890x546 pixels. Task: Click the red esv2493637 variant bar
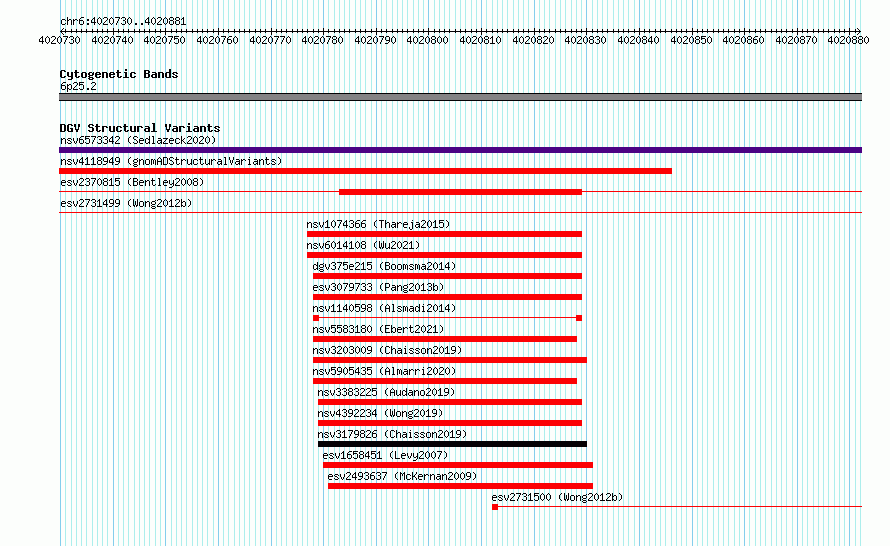[x=460, y=486]
